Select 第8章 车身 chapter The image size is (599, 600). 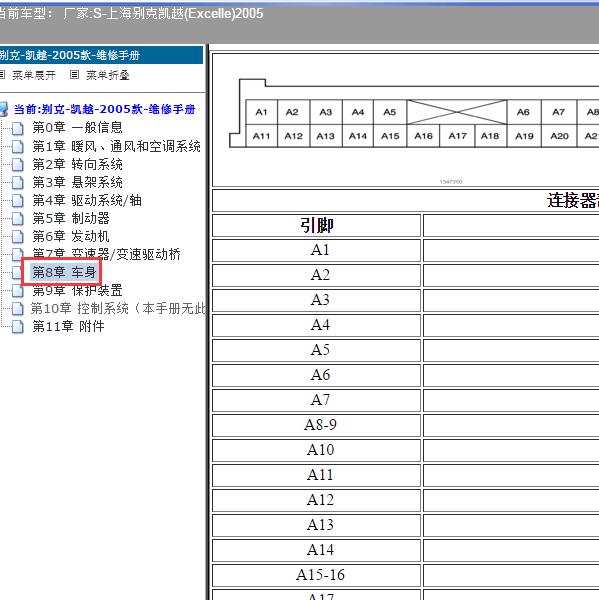pyautogui.click(x=64, y=272)
